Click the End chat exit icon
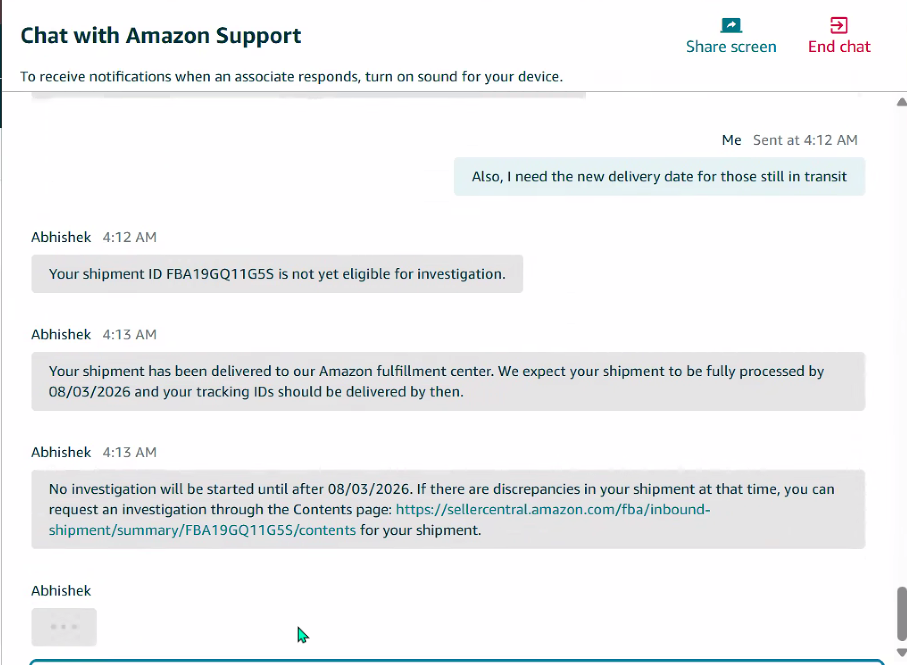The width and height of the screenshot is (907, 665). click(x=839, y=25)
